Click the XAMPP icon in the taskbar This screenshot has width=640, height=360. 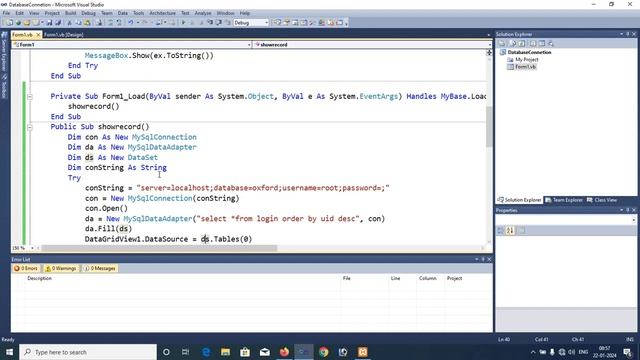tap(363, 352)
